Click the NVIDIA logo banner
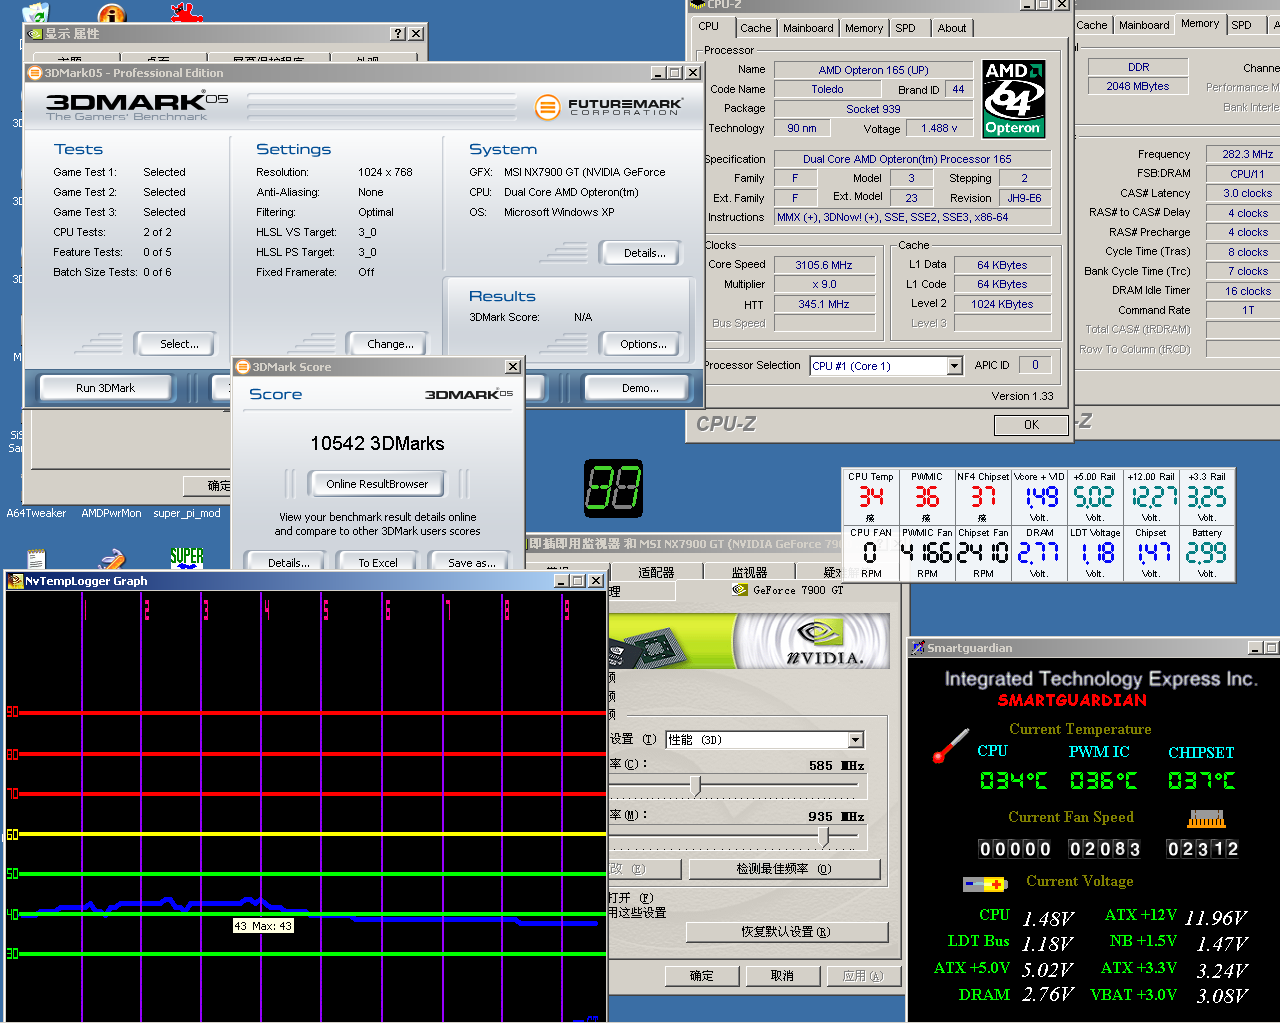The image size is (1280, 1024). coord(748,640)
